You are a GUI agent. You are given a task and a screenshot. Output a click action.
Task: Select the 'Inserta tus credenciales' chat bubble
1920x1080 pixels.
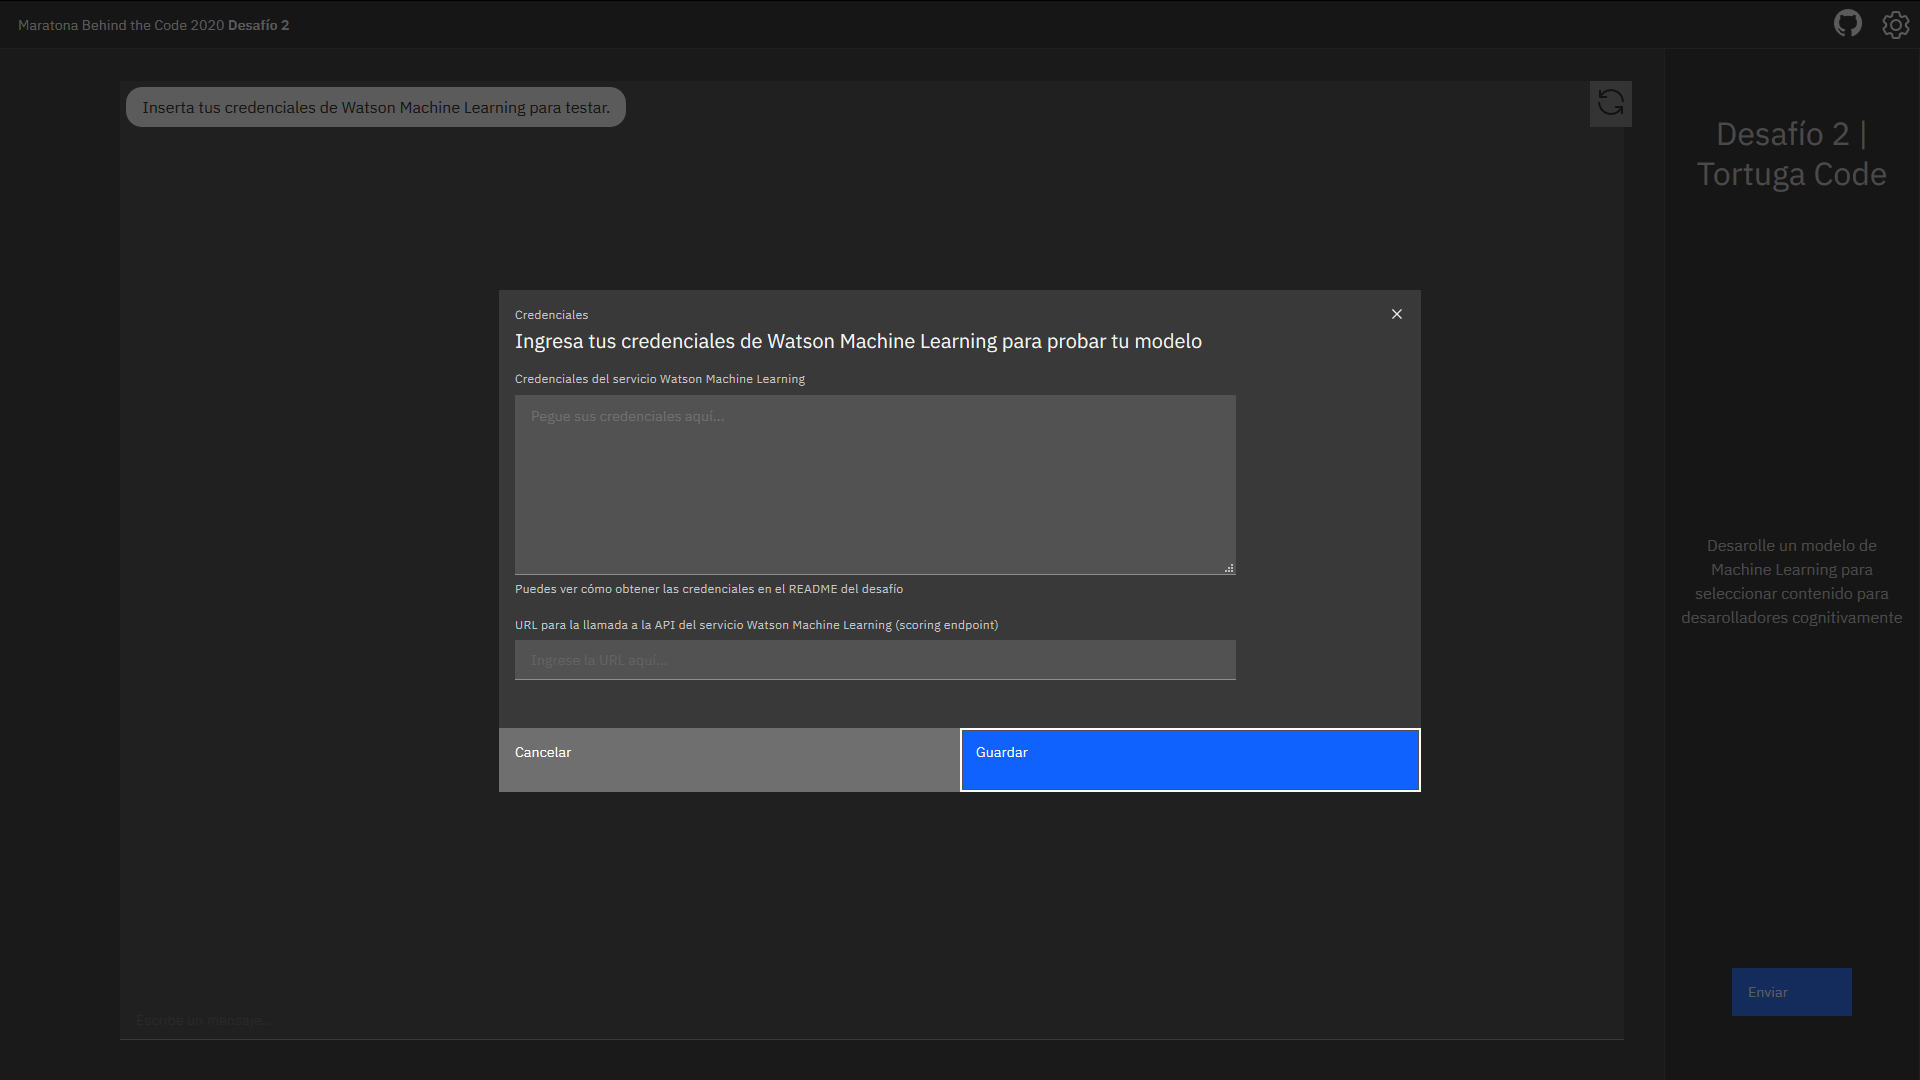click(x=375, y=107)
